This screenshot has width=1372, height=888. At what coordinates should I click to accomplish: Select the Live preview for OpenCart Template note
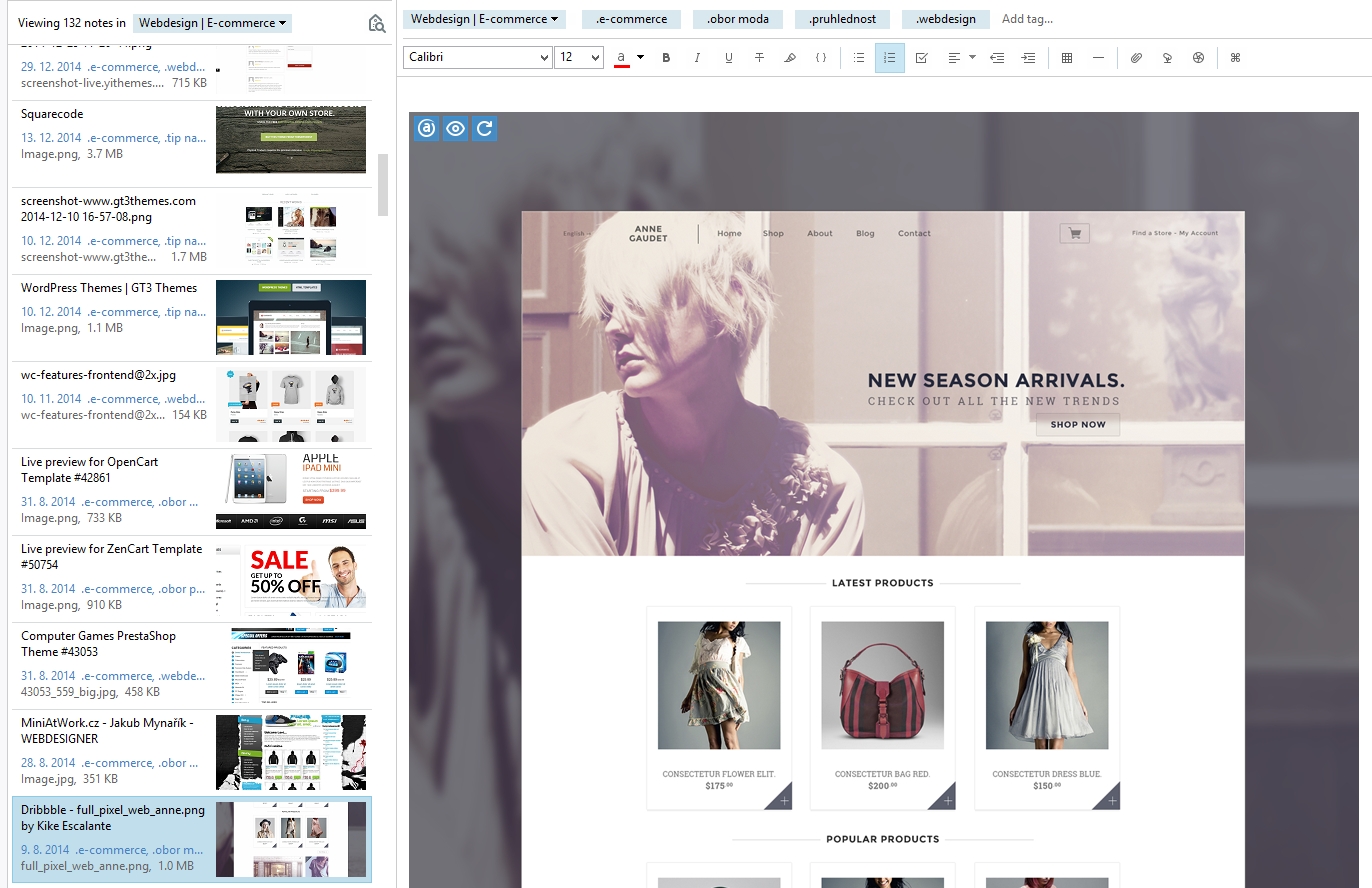coord(191,491)
